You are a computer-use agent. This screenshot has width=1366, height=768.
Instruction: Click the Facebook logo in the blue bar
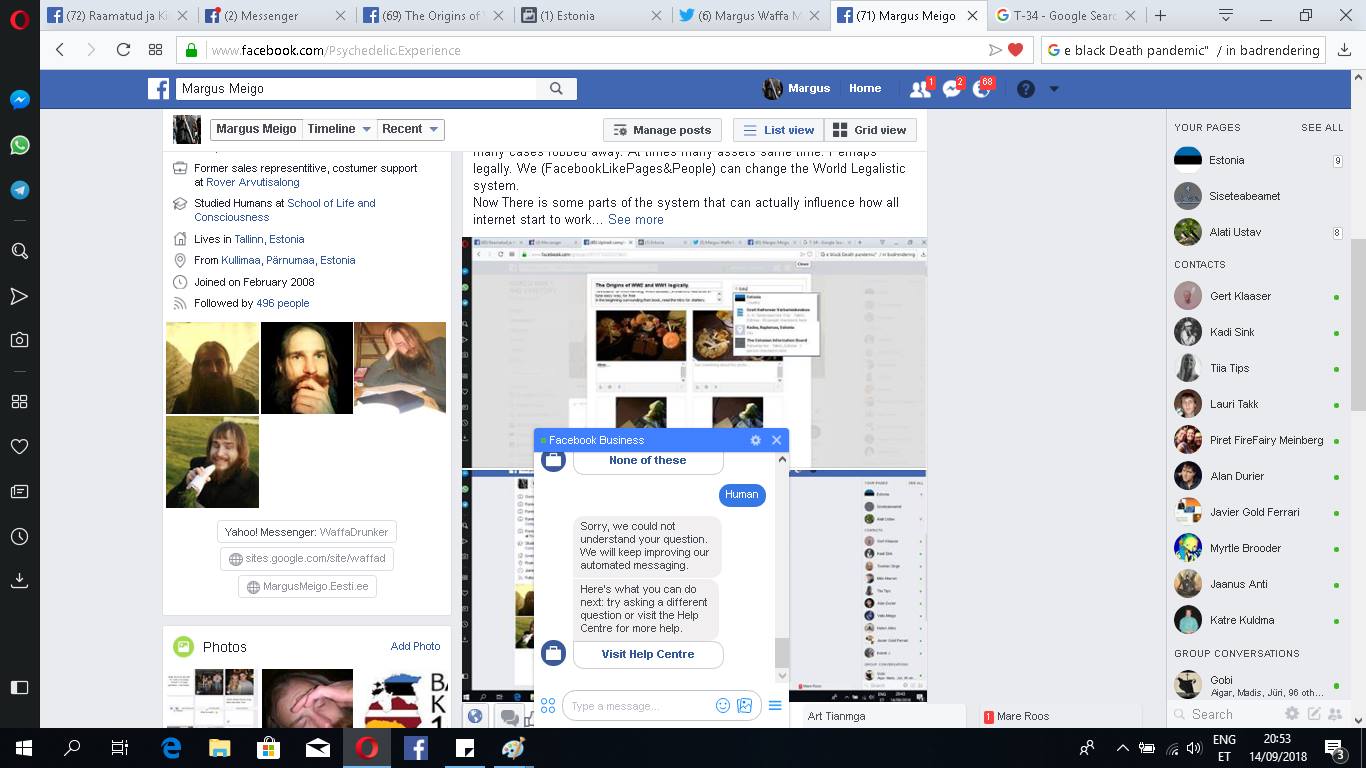159,89
